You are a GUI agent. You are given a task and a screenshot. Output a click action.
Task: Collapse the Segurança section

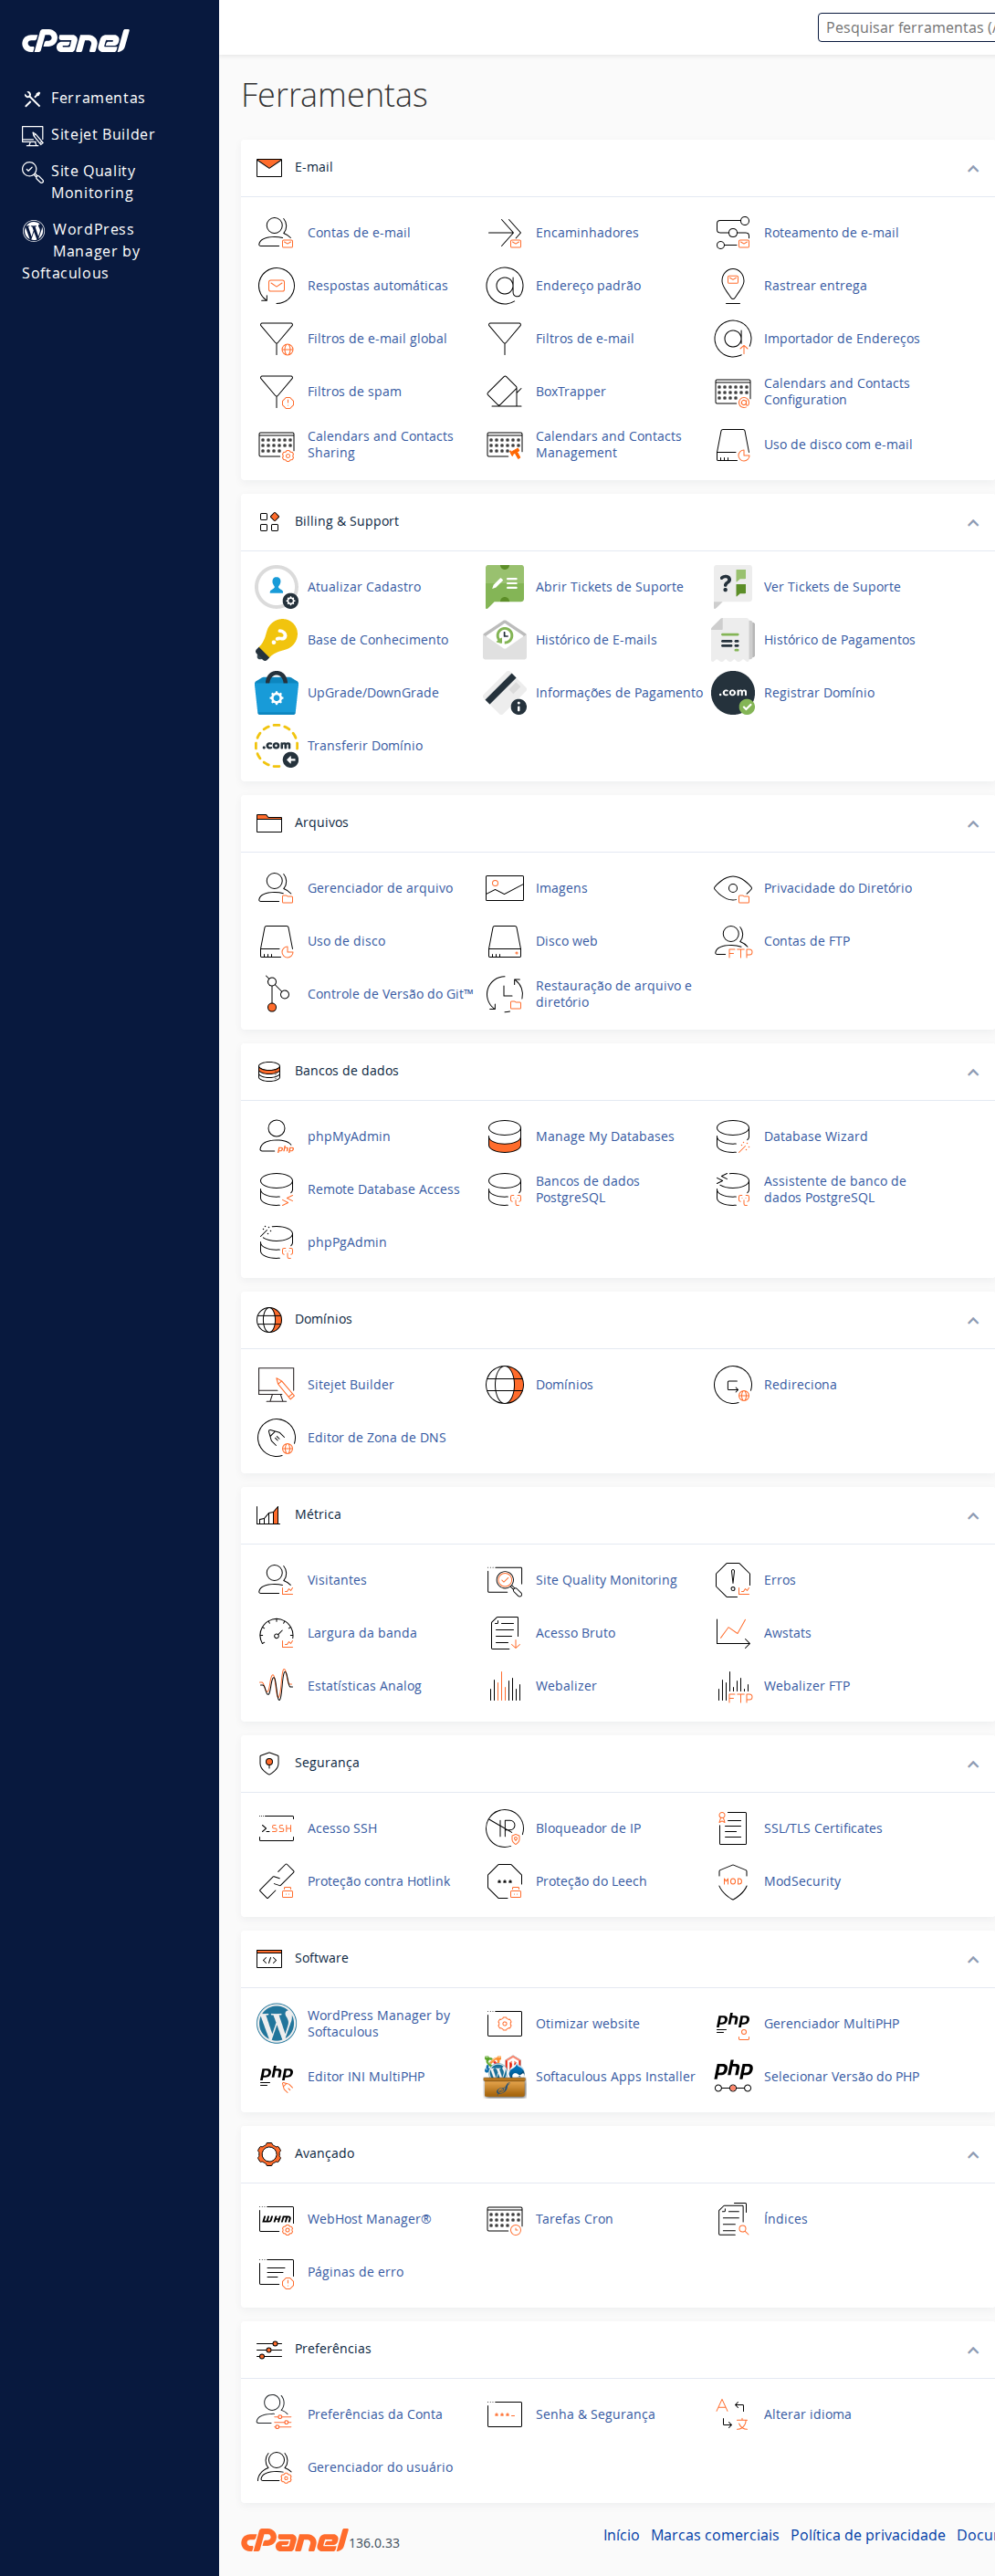972,1764
